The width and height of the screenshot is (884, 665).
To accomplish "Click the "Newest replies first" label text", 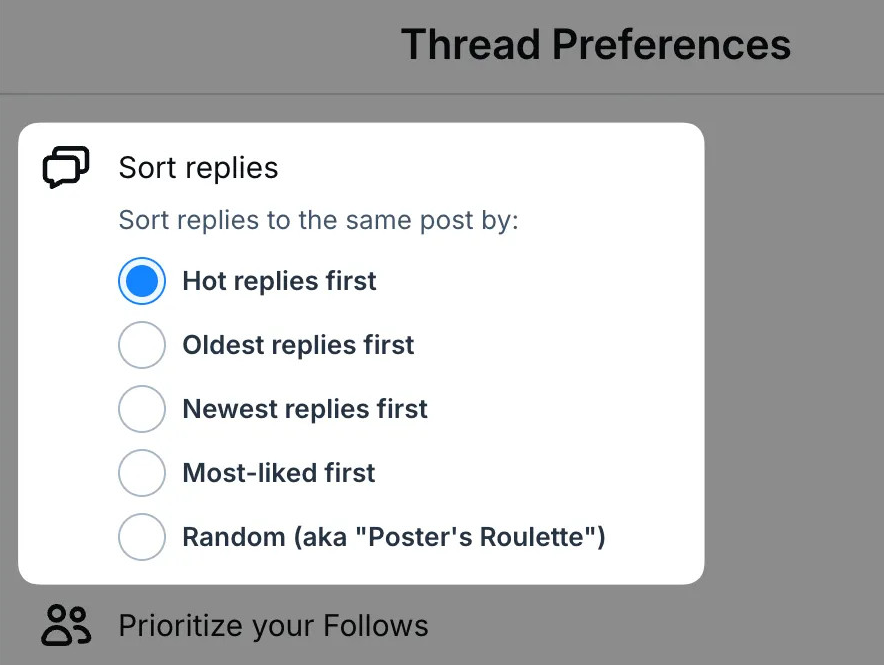I will tap(305, 409).
